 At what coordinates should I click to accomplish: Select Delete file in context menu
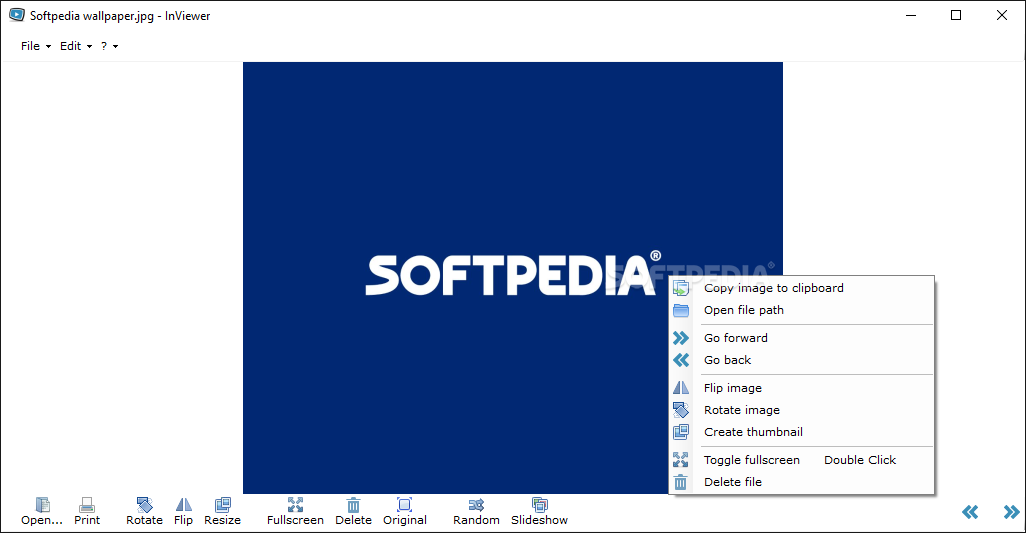[x=803, y=482]
